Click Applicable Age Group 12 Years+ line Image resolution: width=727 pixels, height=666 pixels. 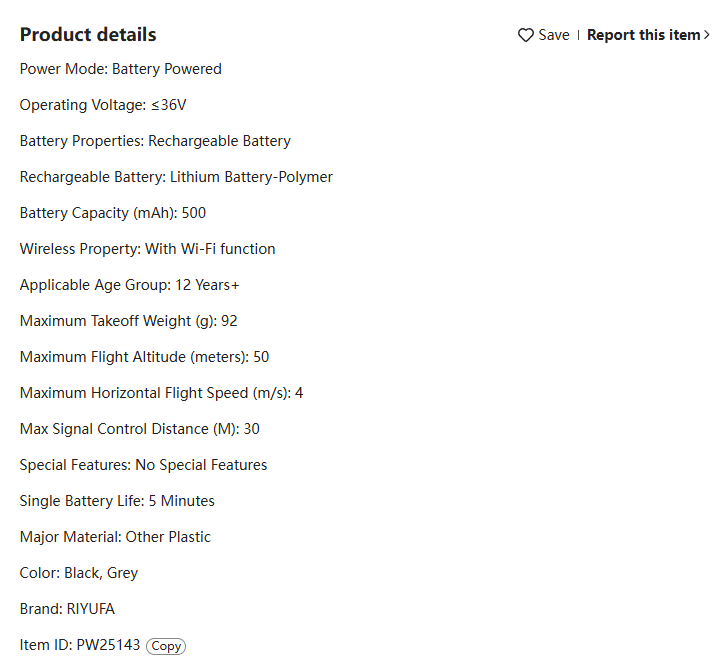click(x=129, y=285)
